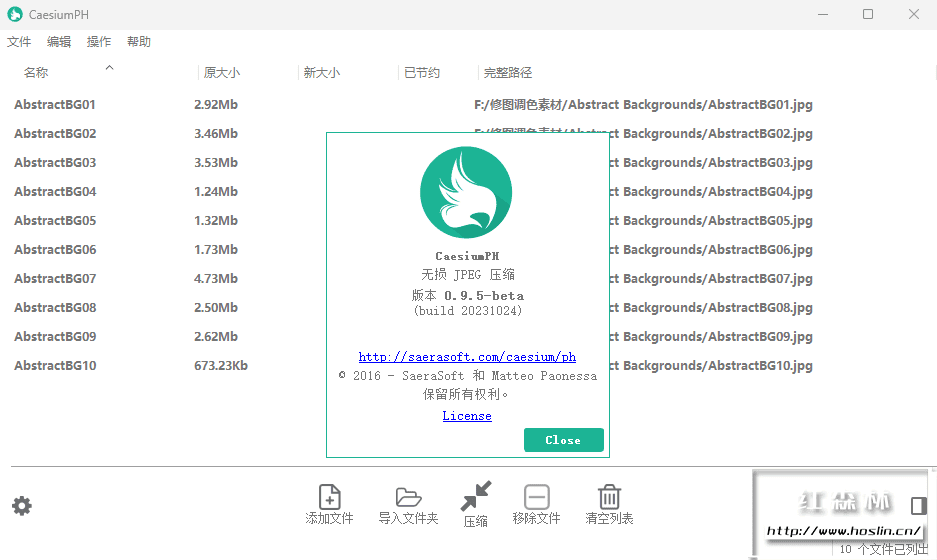This screenshot has height=560, width=937.
Task: Close the CaesiumPH window
Action: tap(914, 14)
